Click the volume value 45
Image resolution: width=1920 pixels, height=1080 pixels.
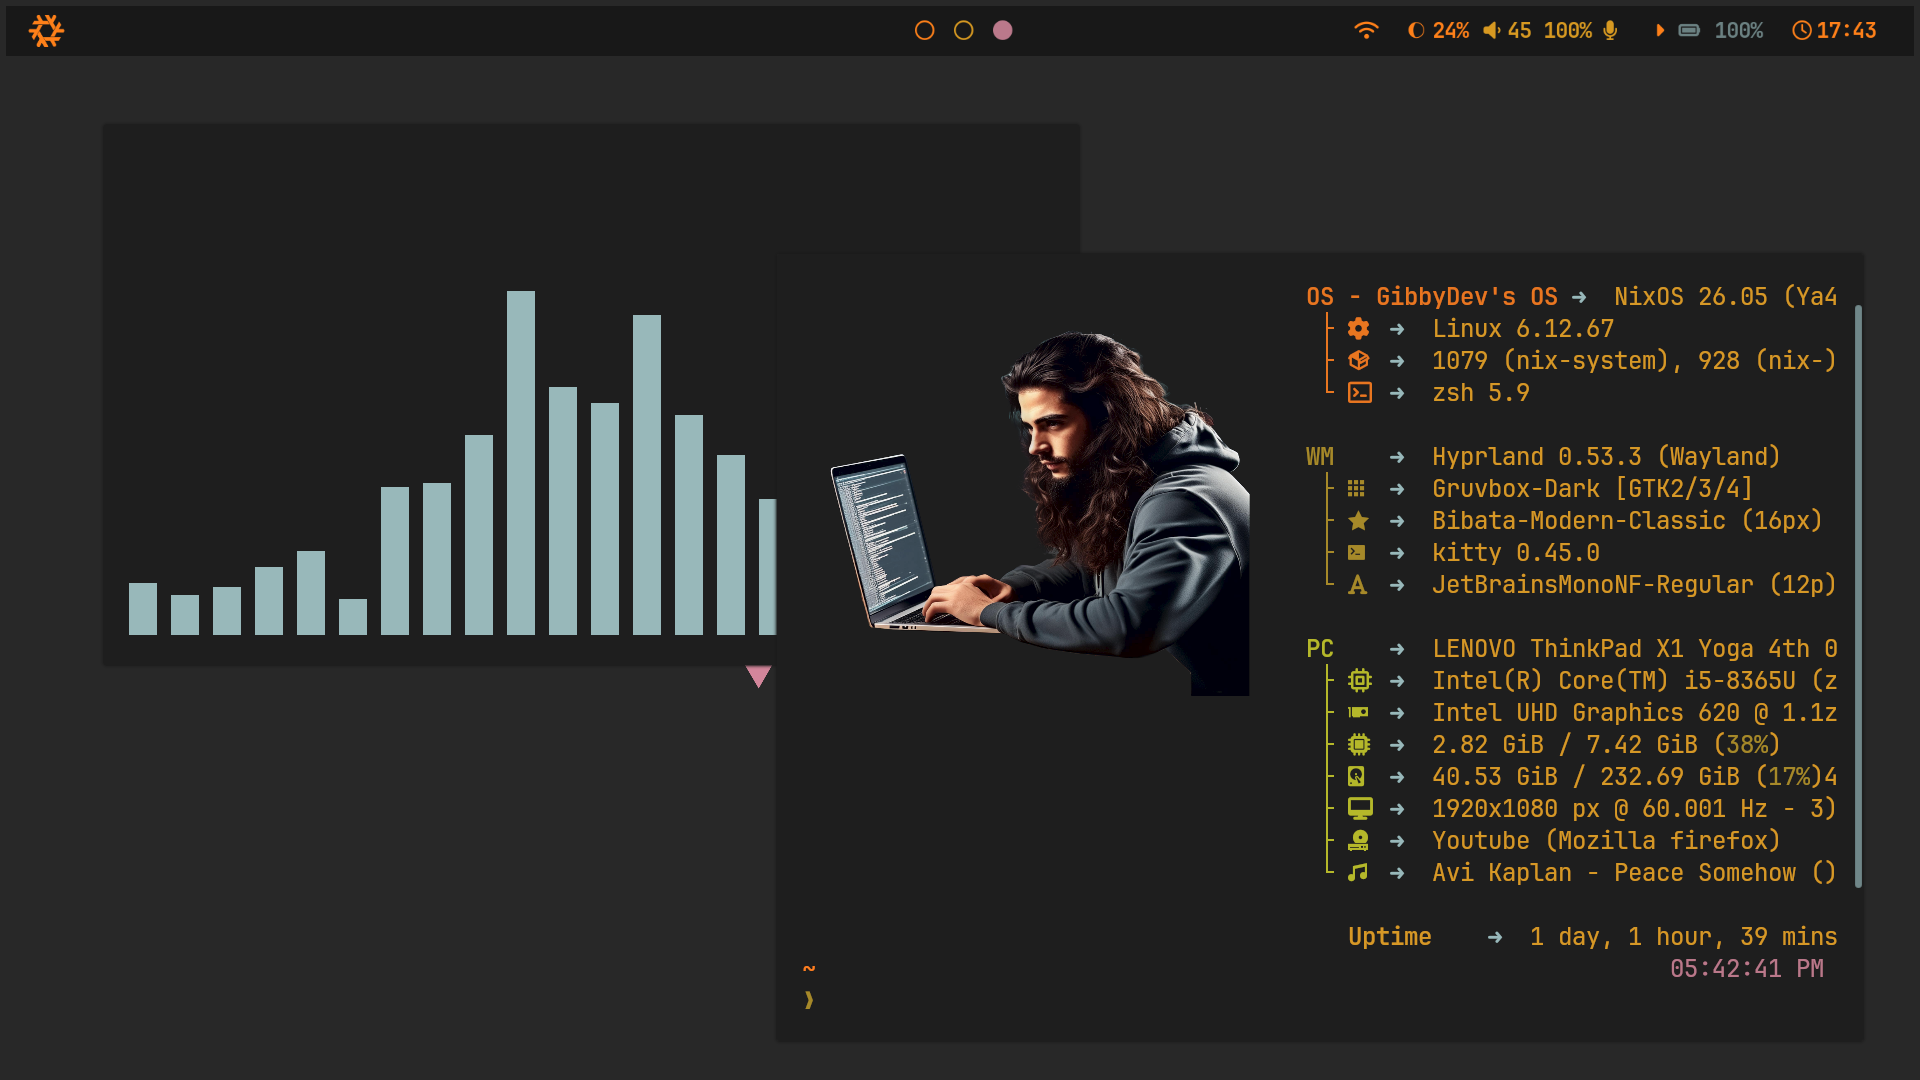click(1519, 31)
